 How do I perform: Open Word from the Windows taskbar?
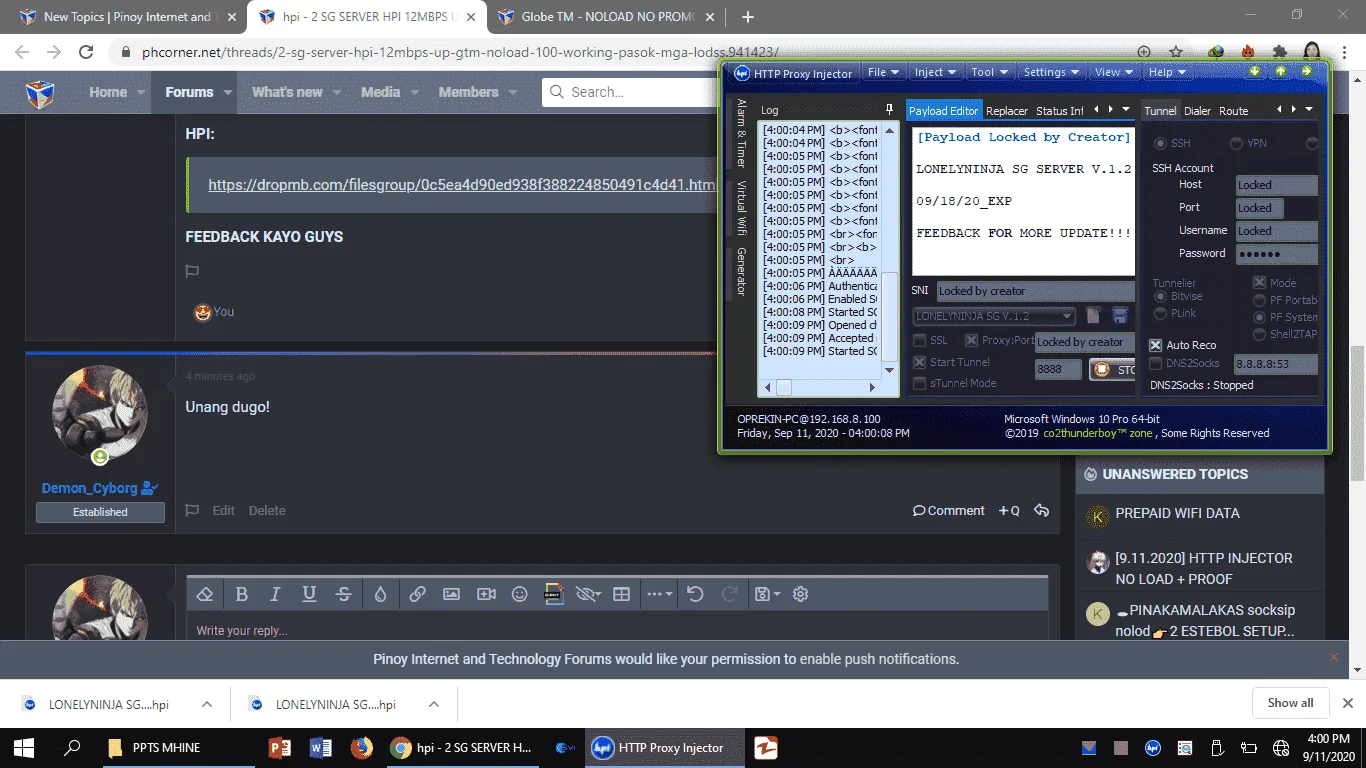(320, 747)
